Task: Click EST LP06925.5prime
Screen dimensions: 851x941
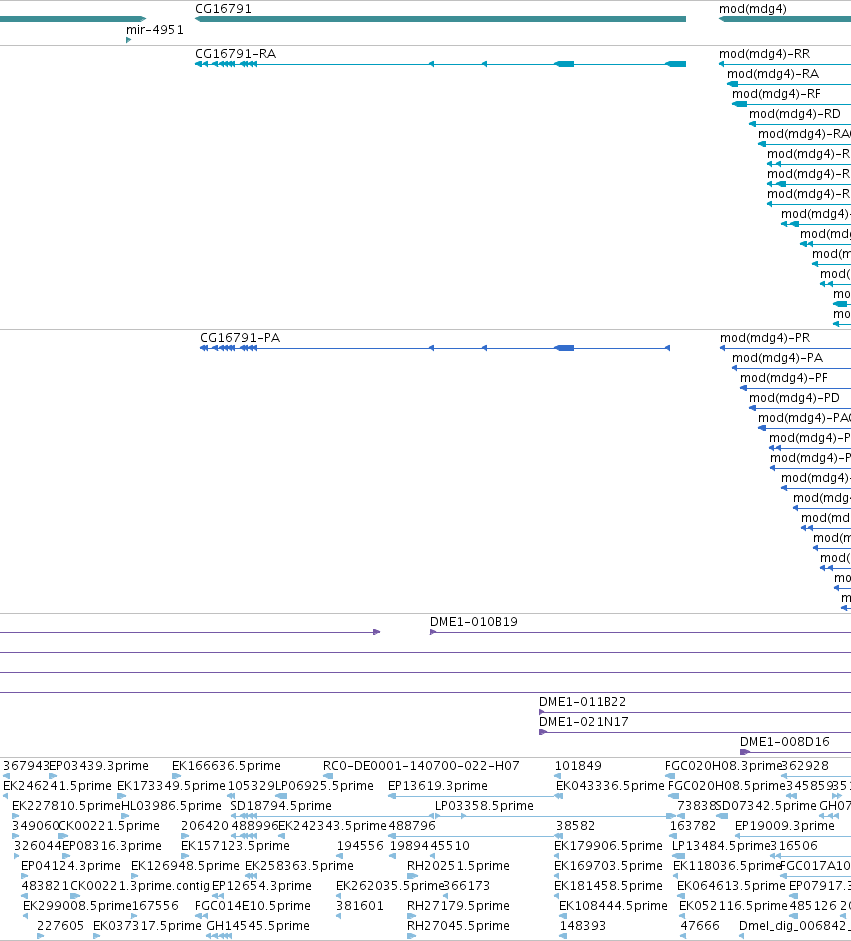Action: point(324,786)
